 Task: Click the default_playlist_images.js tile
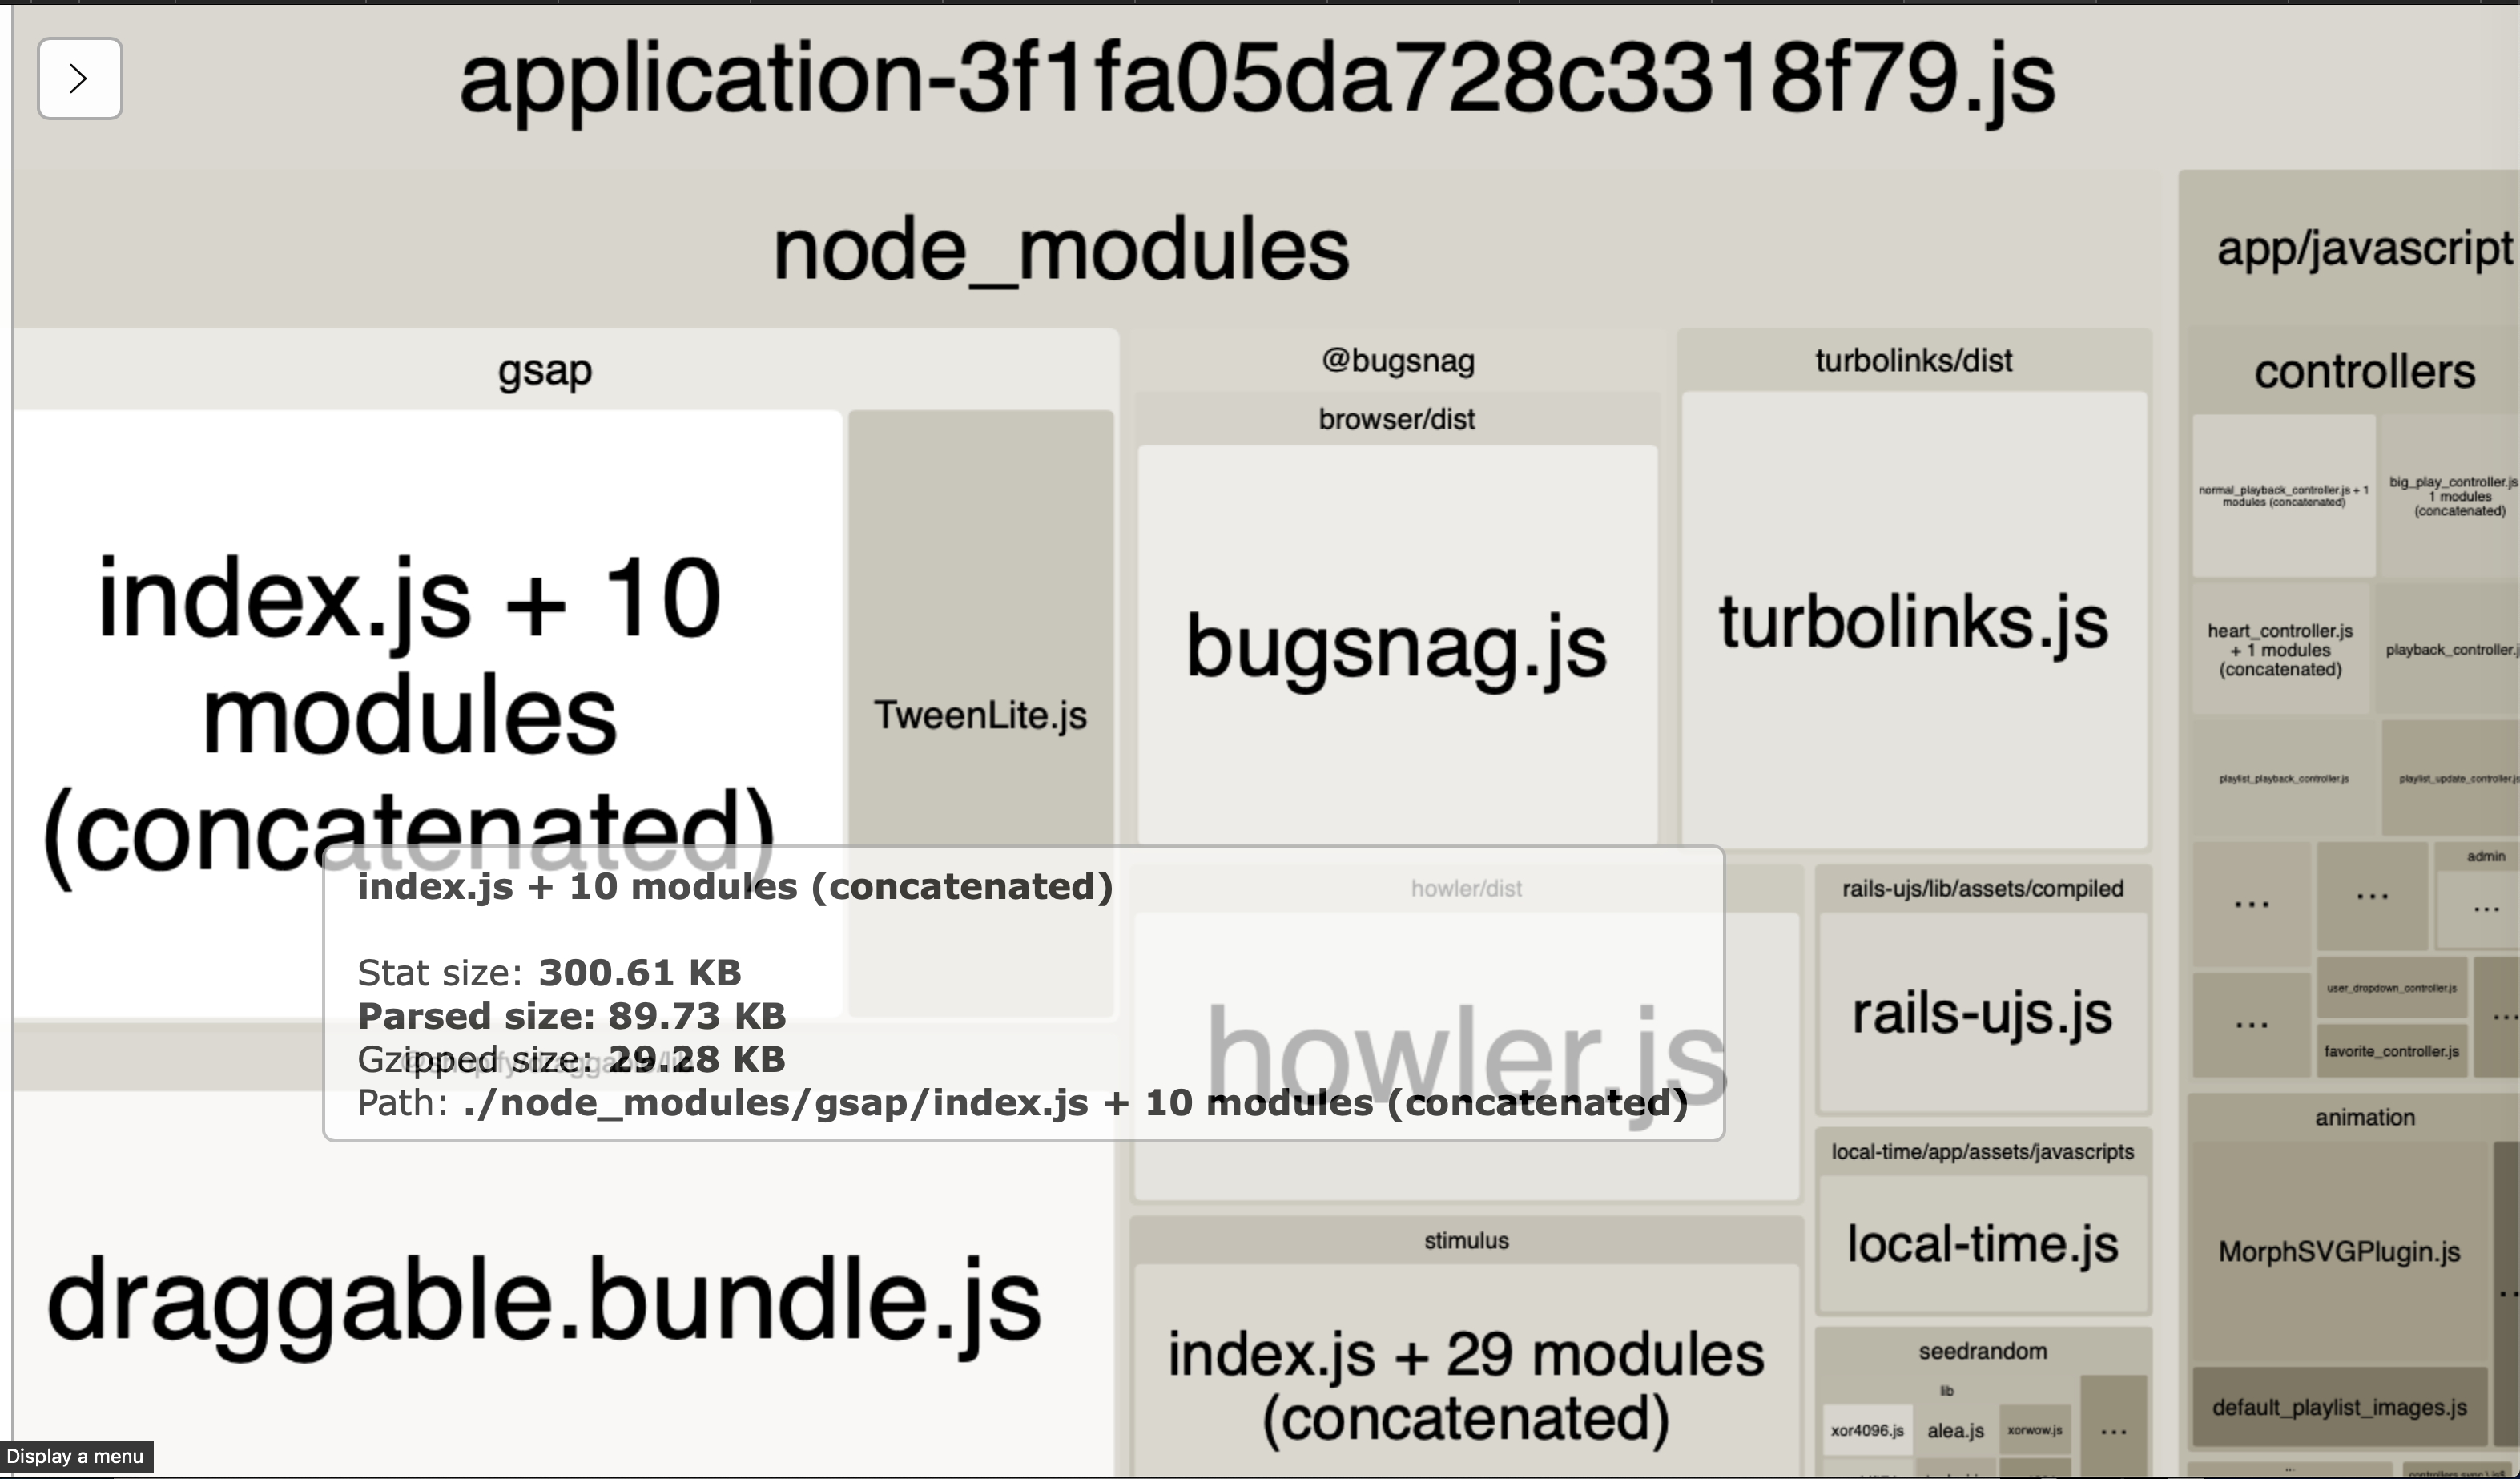click(2338, 1407)
